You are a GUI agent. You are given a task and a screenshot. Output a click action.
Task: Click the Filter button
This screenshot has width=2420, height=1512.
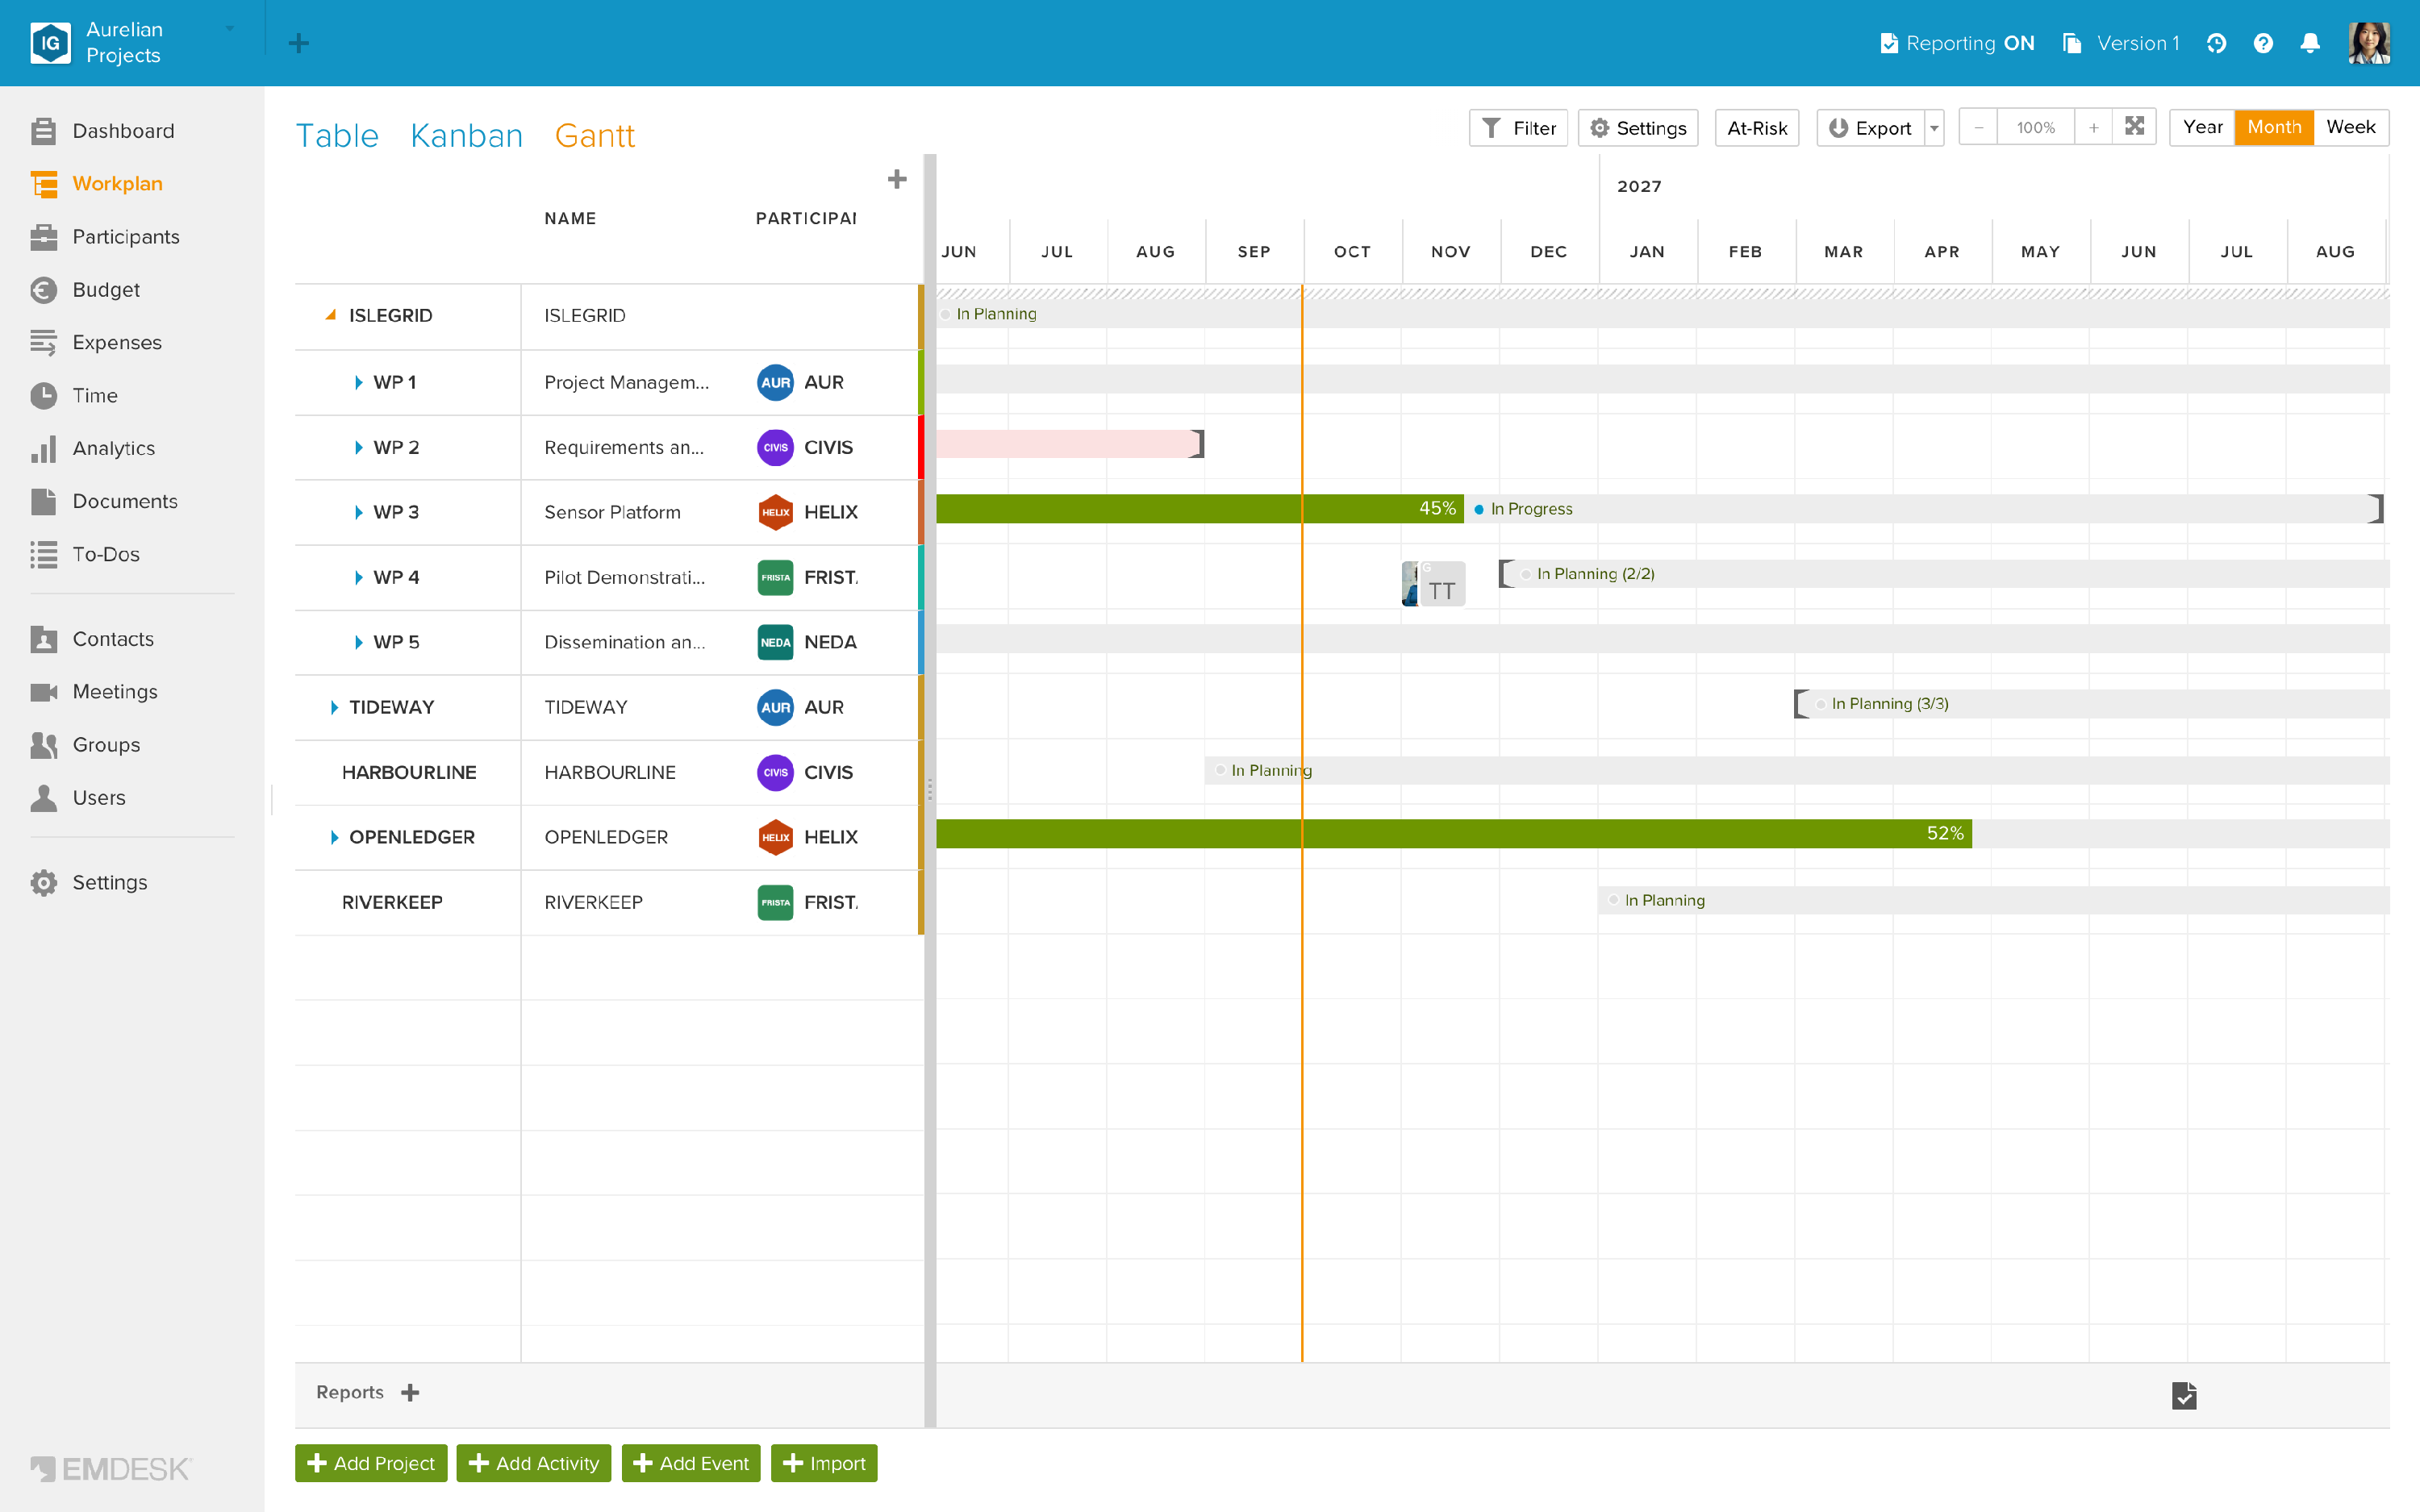click(x=1518, y=128)
